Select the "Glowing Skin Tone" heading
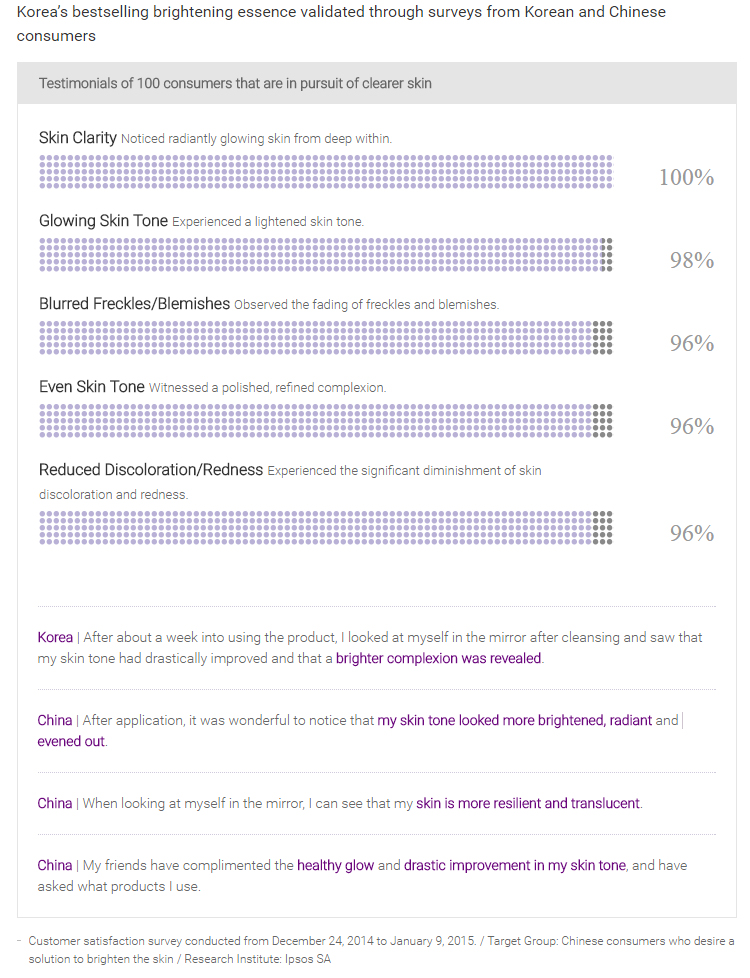The width and height of the screenshot is (750, 978). [x=103, y=221]
